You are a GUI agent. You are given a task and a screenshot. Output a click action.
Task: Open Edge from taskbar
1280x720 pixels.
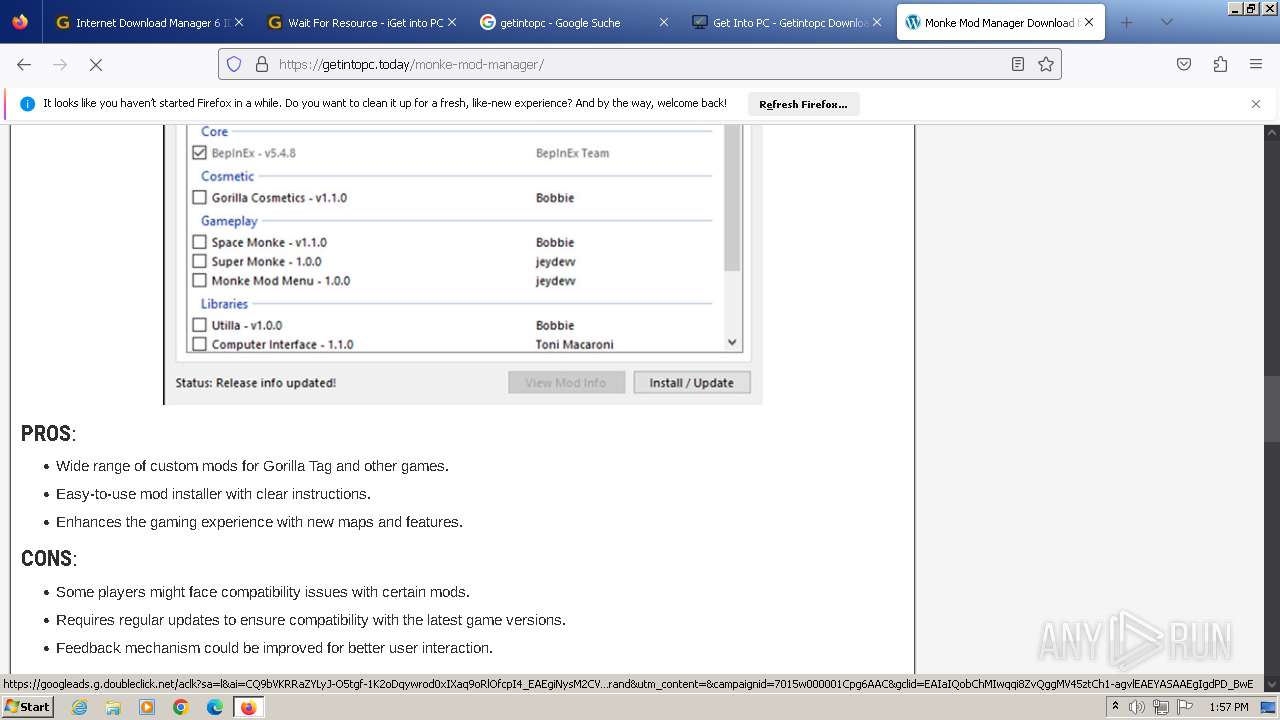click(x=215, y=707)
